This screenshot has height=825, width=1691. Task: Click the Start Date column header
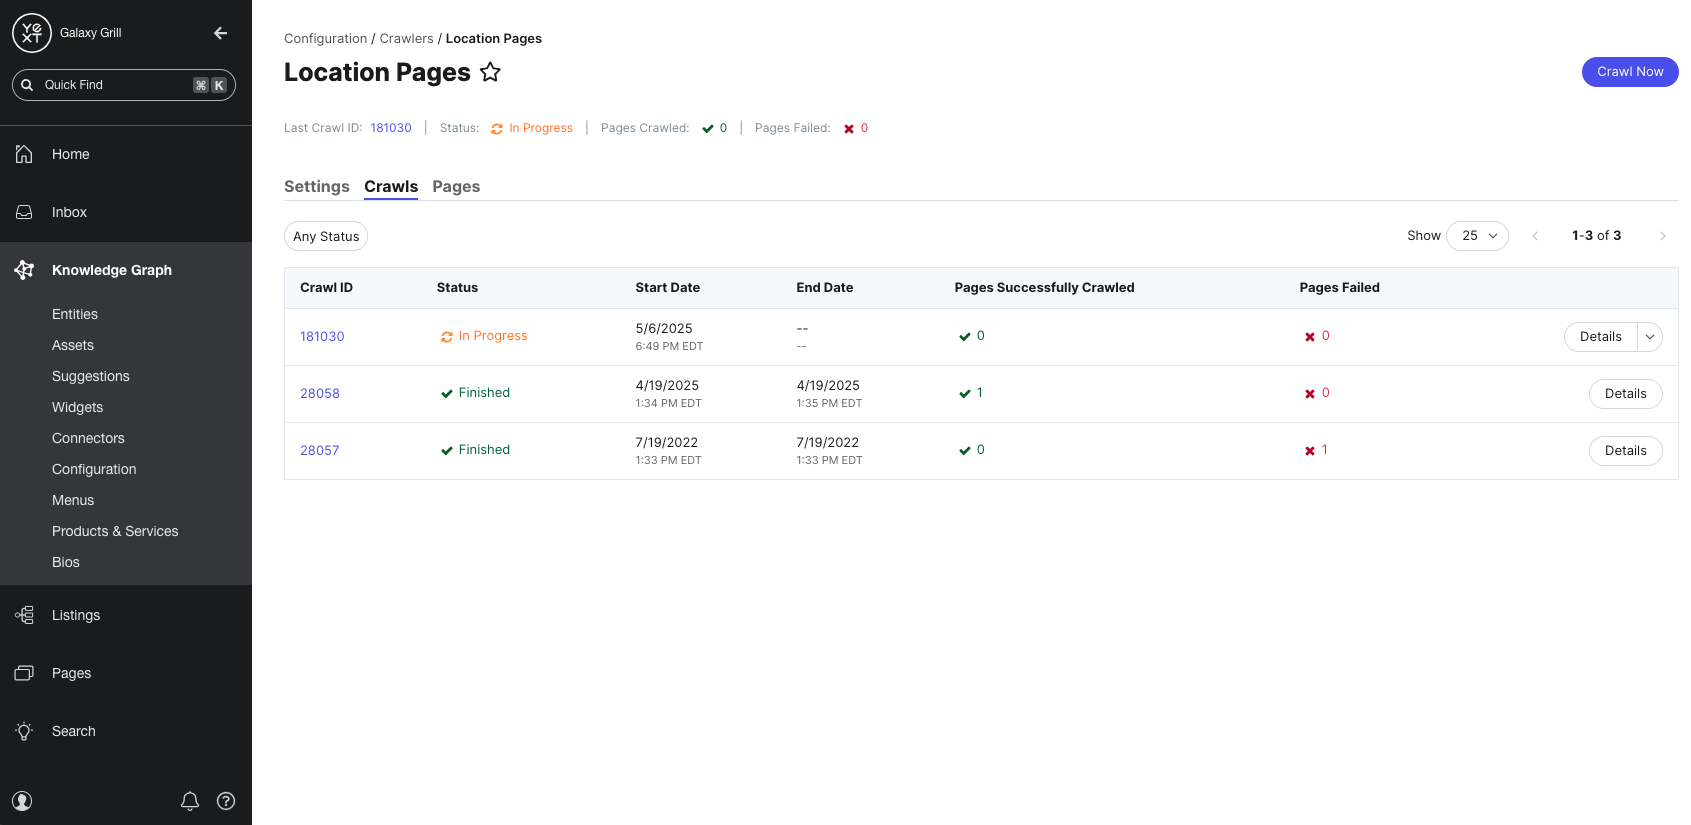tap(668, 288)
